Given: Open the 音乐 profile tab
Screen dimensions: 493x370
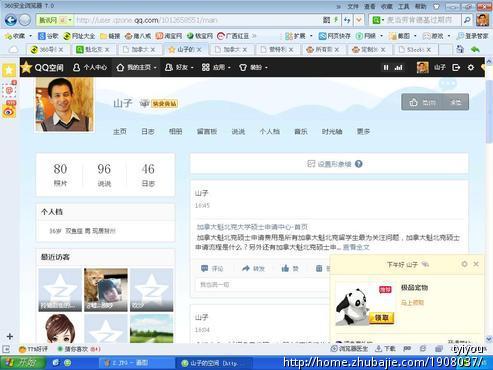Looking at the screenshot, I should [301, 132].
